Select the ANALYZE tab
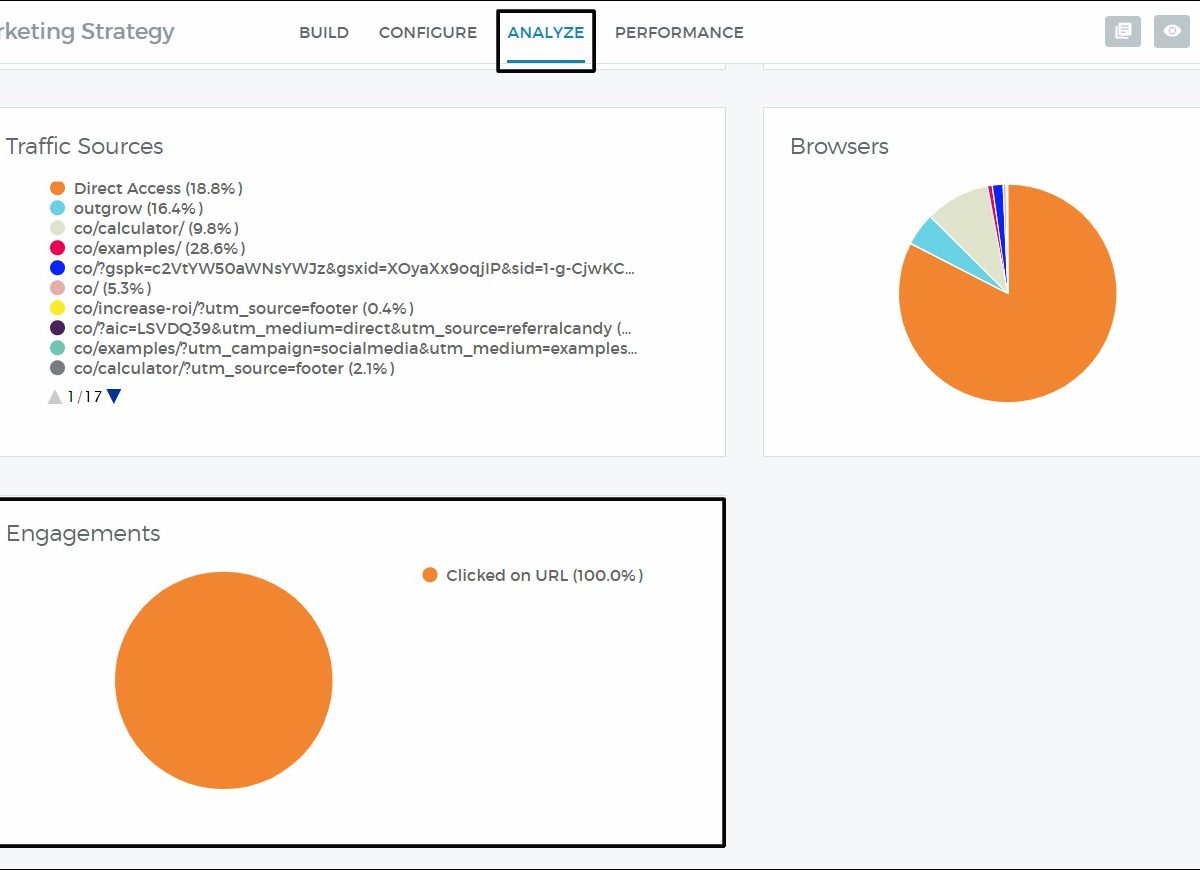The width and height of the screenshot is (1200, 870). click(545, 32)
